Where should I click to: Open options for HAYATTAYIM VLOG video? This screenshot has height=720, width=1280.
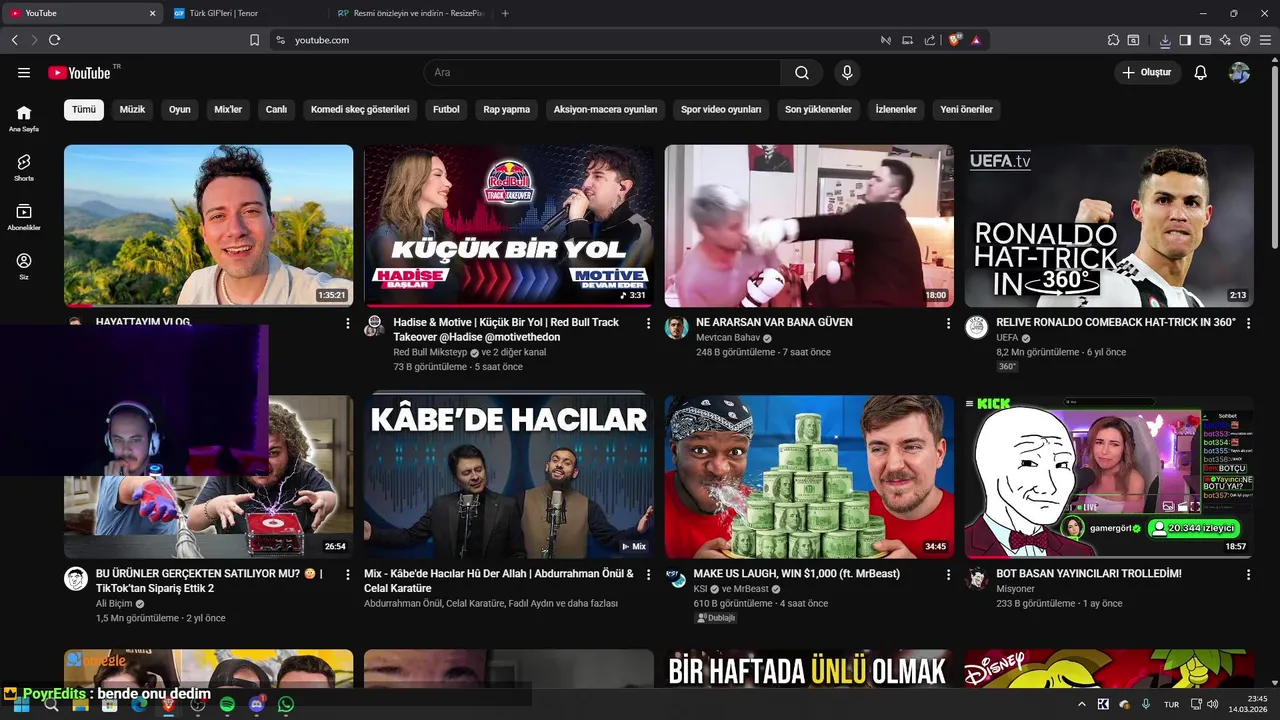click(x=348, y=324)
